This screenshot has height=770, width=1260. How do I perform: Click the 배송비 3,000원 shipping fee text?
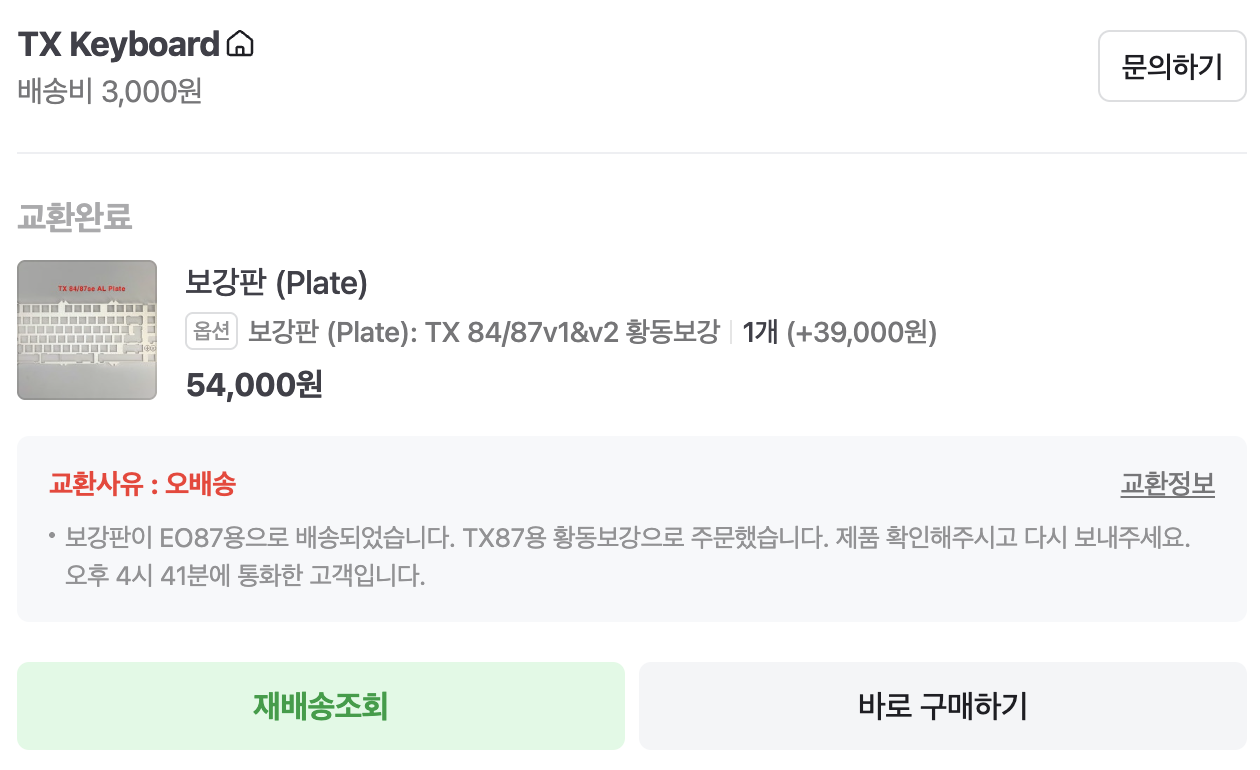point(110,92)
